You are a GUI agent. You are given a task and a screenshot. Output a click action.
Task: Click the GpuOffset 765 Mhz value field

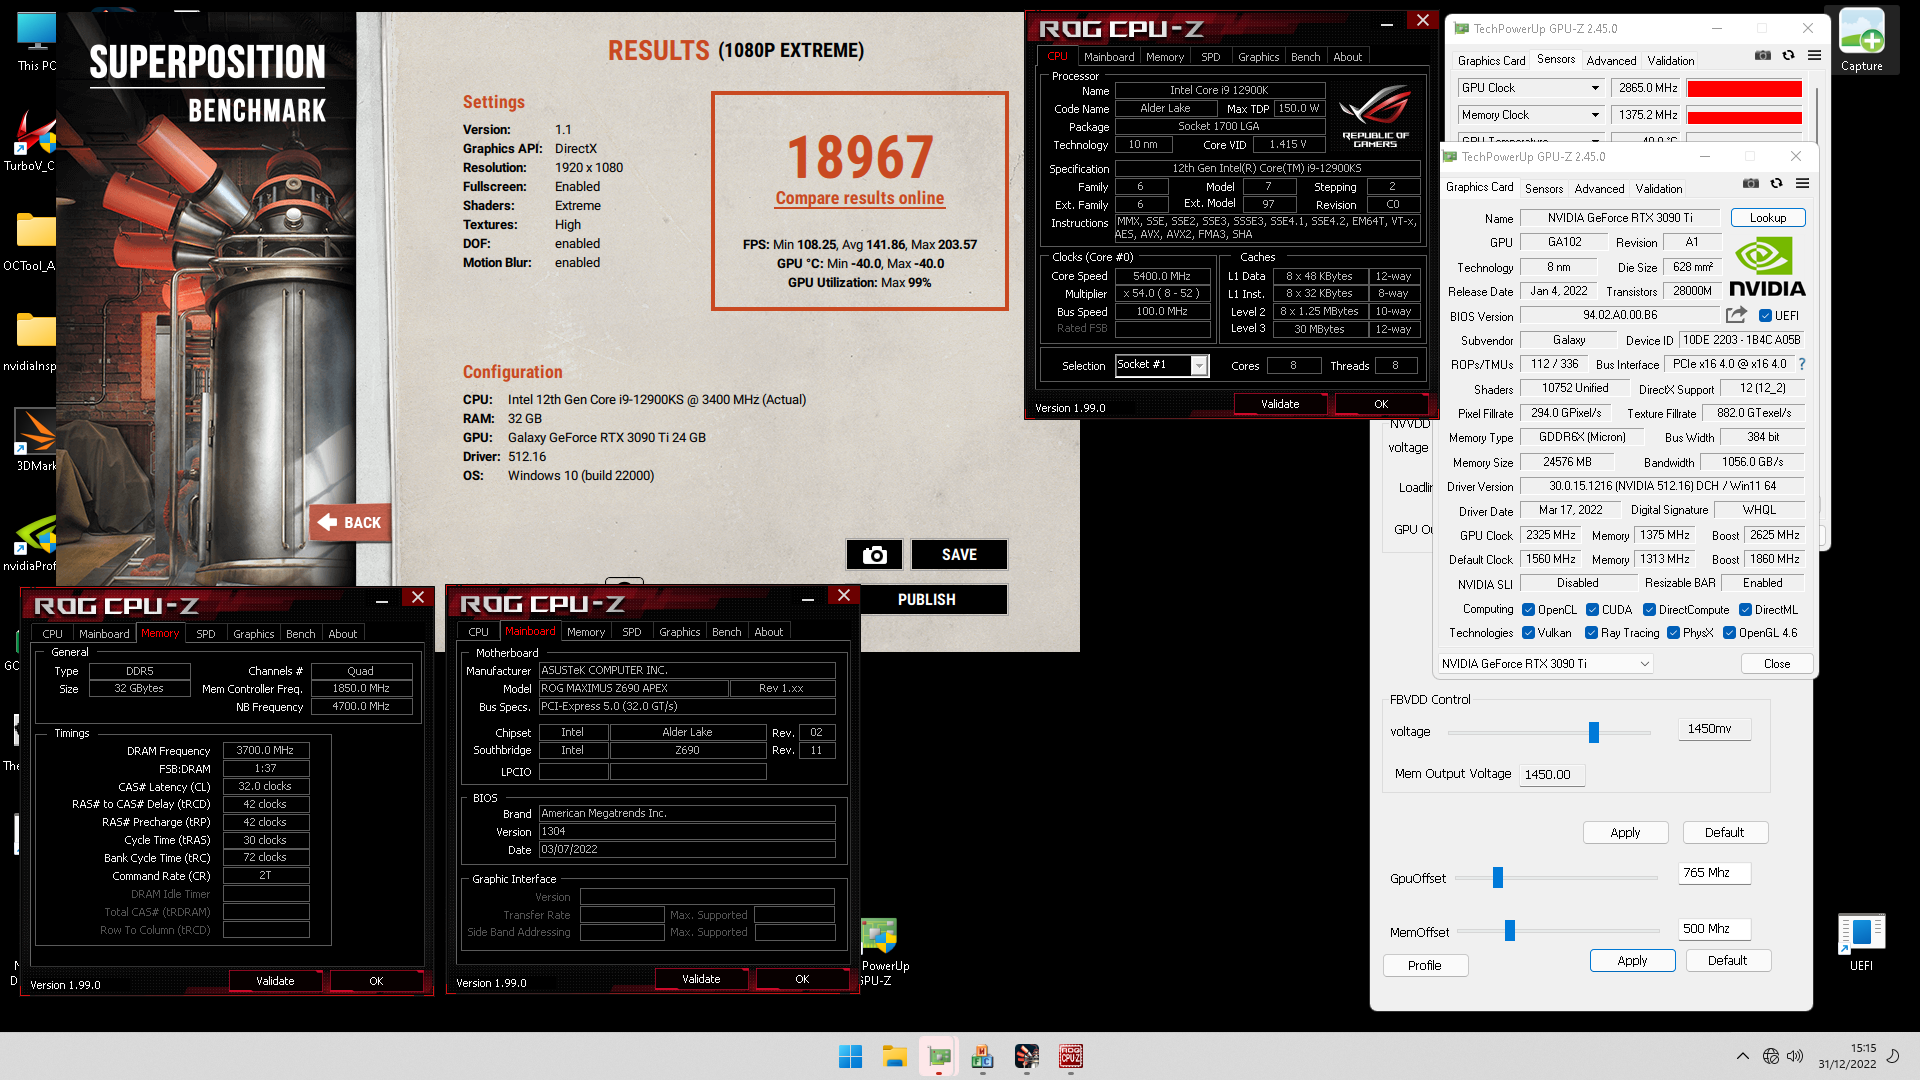click(x=1714, y=873)
